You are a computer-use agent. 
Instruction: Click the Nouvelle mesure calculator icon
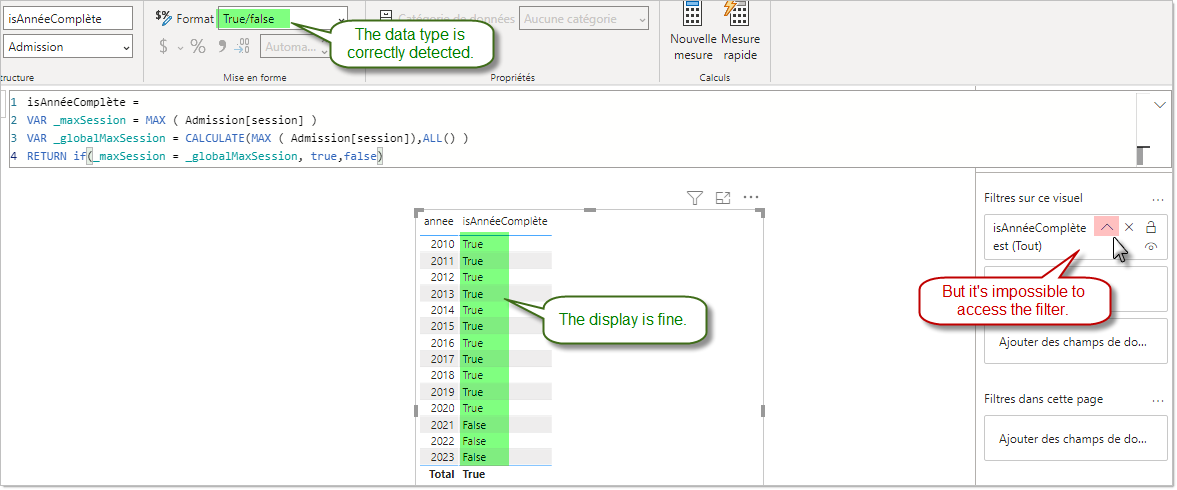[693, 14]
